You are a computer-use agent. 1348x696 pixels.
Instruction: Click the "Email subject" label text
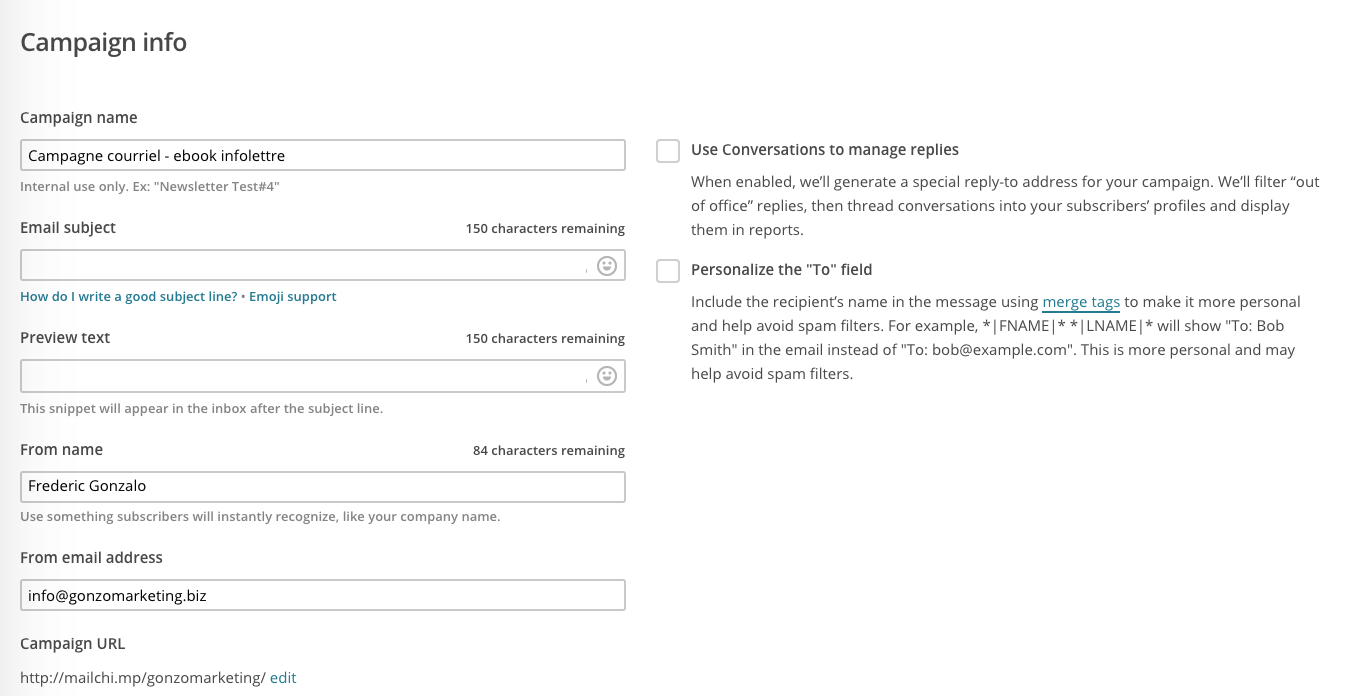(68, 228)
